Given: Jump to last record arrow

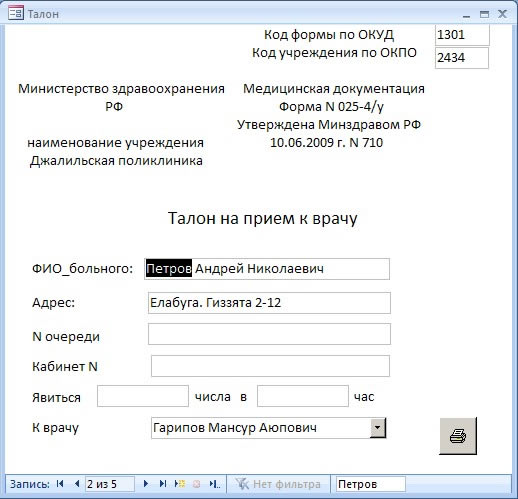Looking at the screenshot, I should (x=163, y=484).
